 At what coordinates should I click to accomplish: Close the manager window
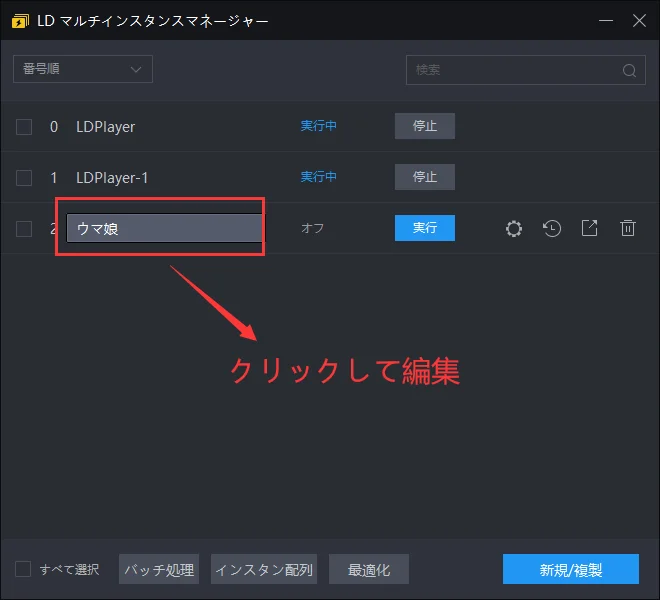[x=639, y=20]
